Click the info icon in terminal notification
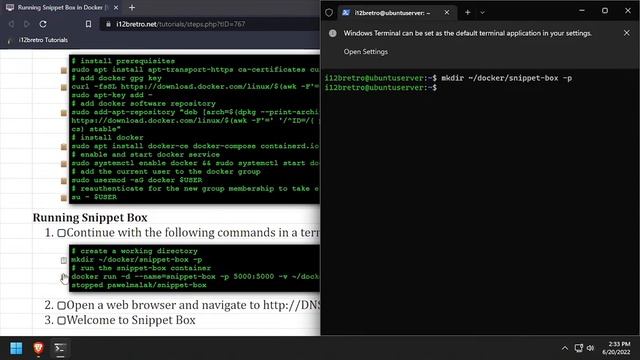The width and height of the screenshot is (640, 360). pos(333,33)
